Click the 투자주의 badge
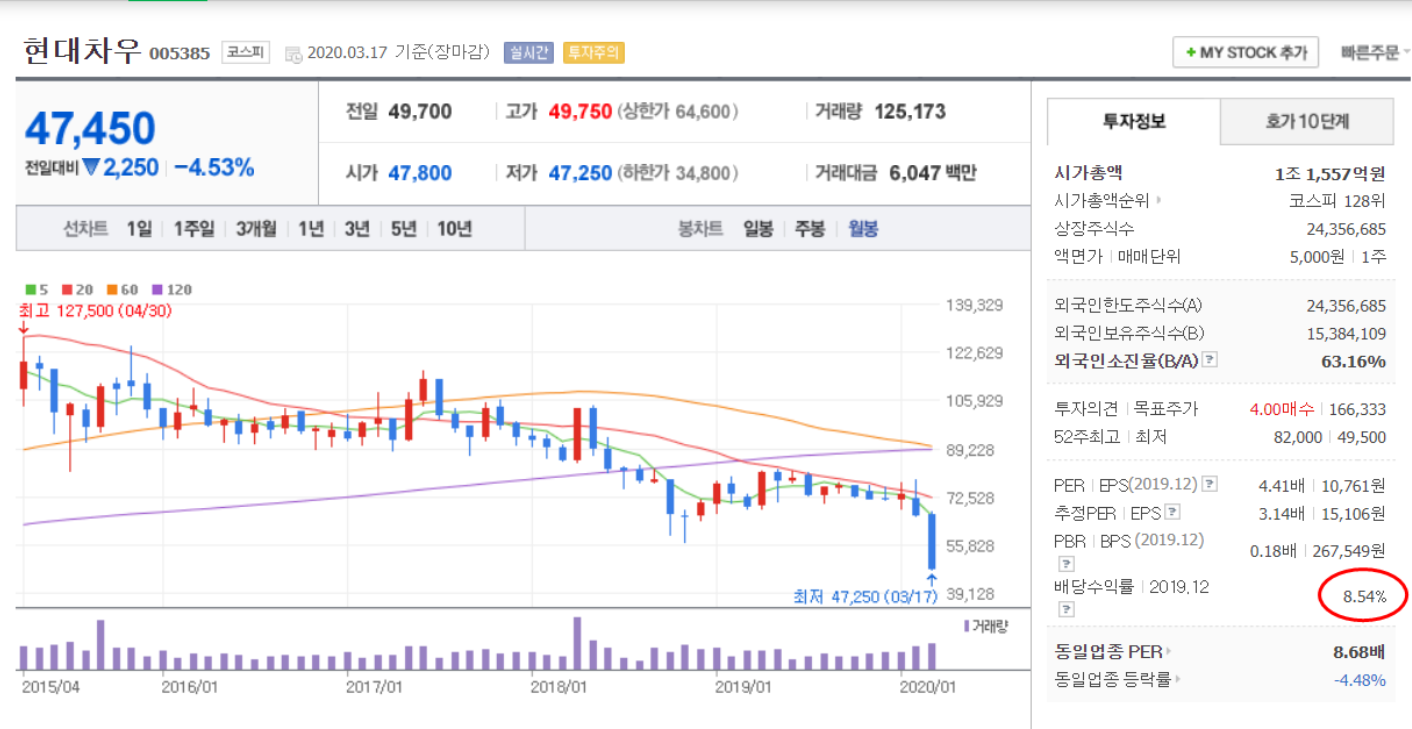1412x729 pixels. 594,52
